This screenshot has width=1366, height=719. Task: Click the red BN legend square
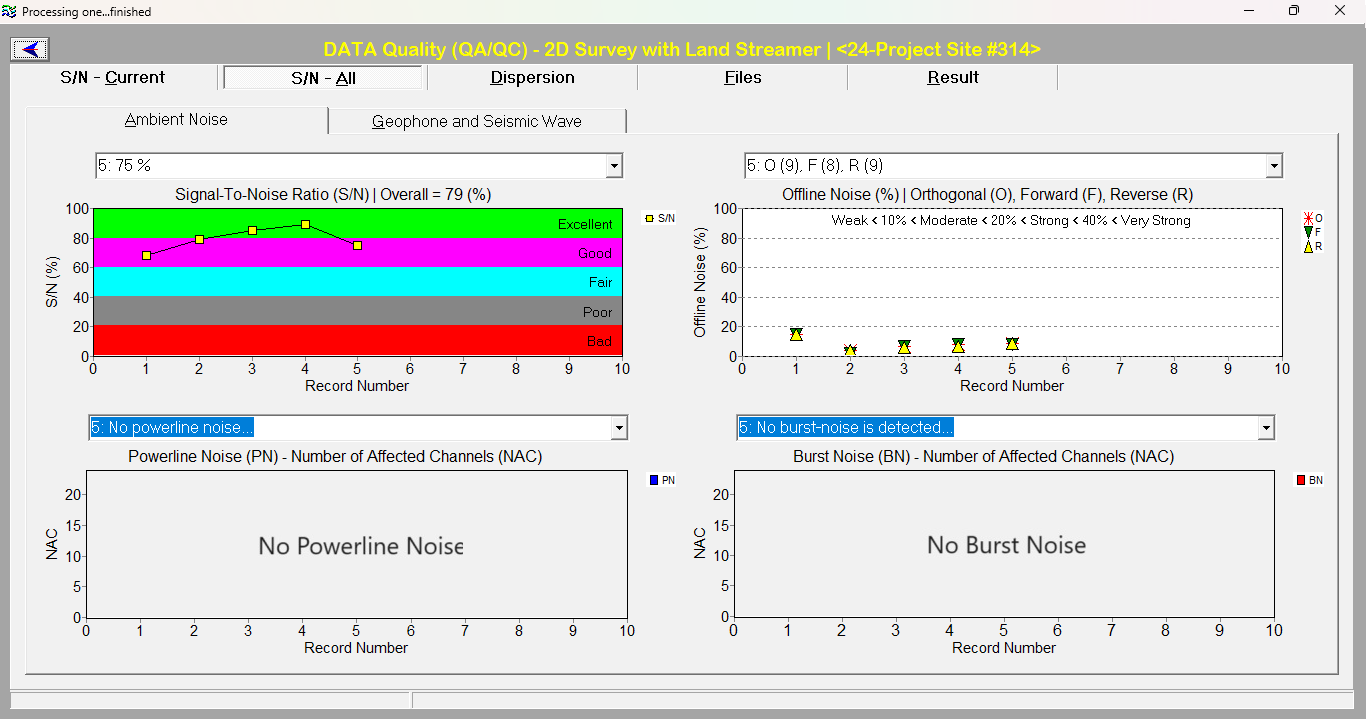point(1301,480)
